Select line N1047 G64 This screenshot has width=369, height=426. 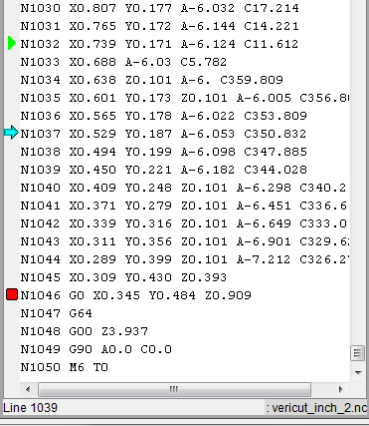(x=56, y=313)
